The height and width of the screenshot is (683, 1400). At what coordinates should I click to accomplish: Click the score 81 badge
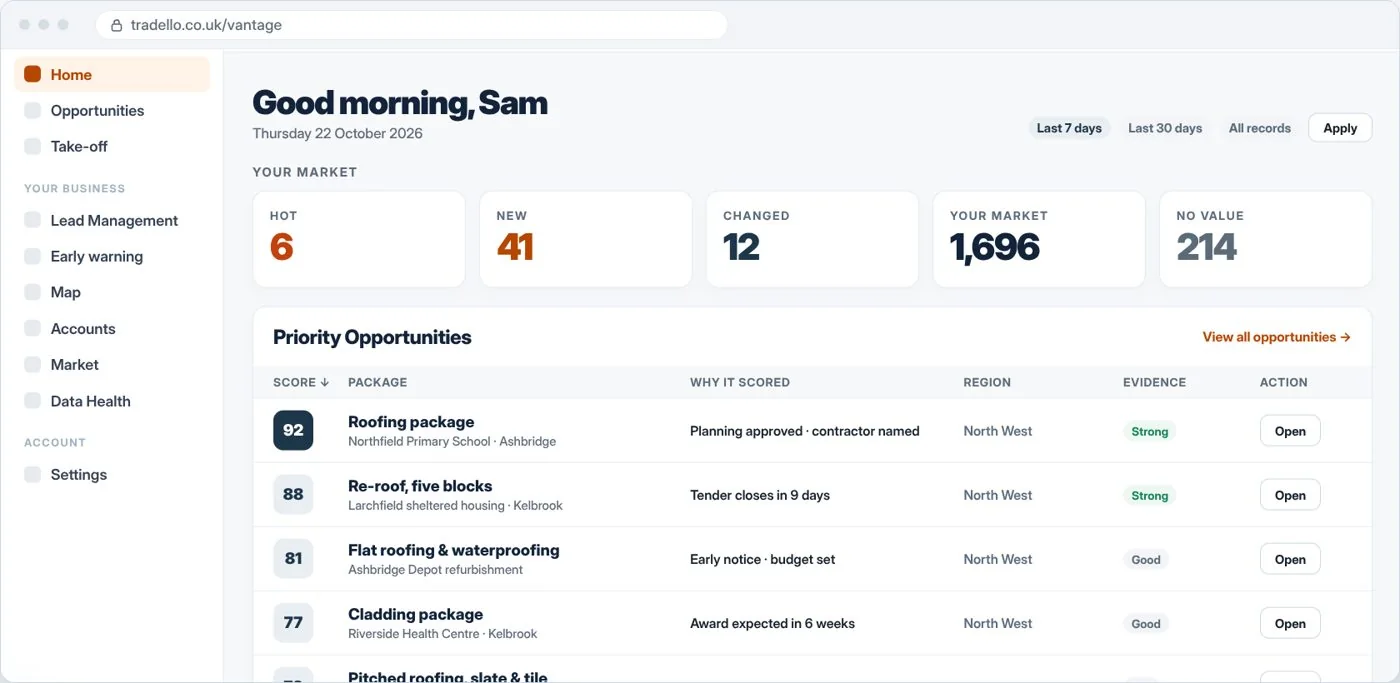coord(293,558)
